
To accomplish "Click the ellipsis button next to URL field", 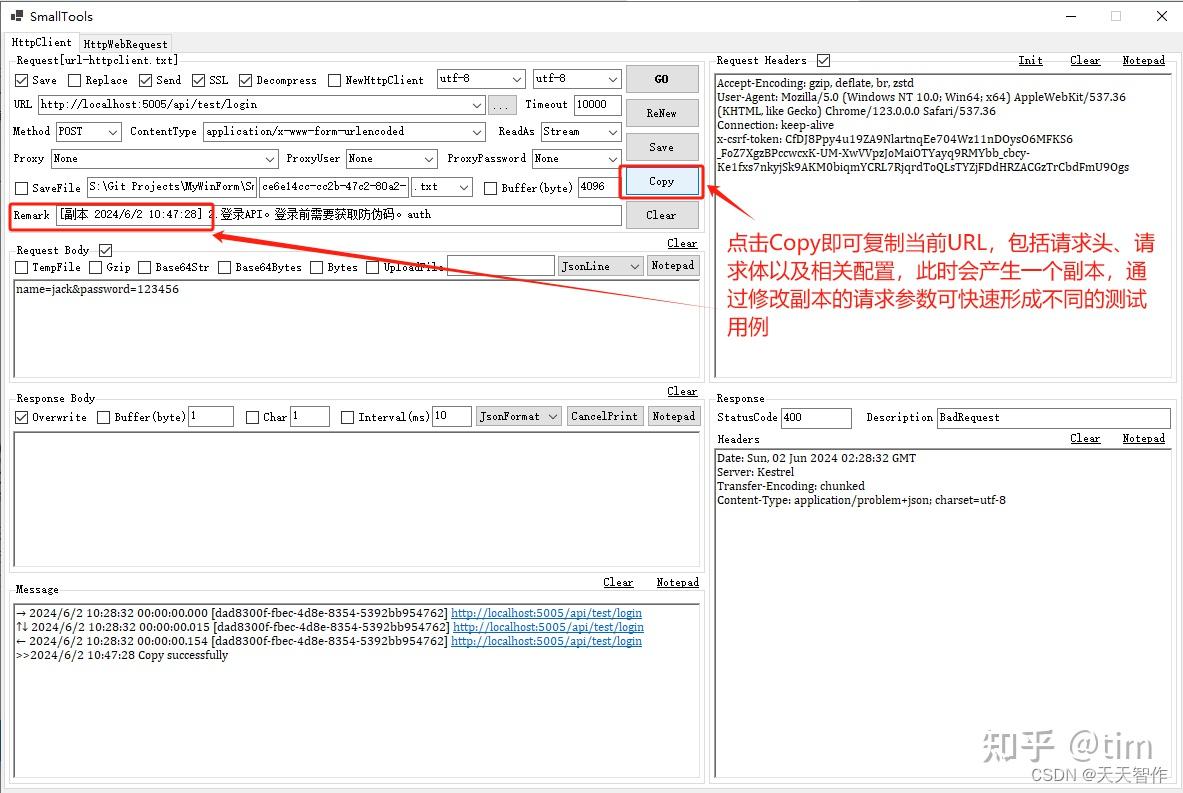I will [x=502, y=104].
